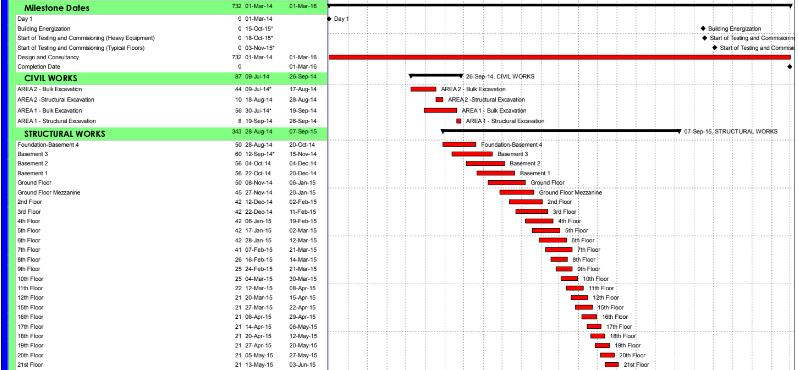Click finish date 17-Aug-14 of AREA 2 Bulk Excavation
This screenshot has height=370, width=798.
[x=303, y=89]
